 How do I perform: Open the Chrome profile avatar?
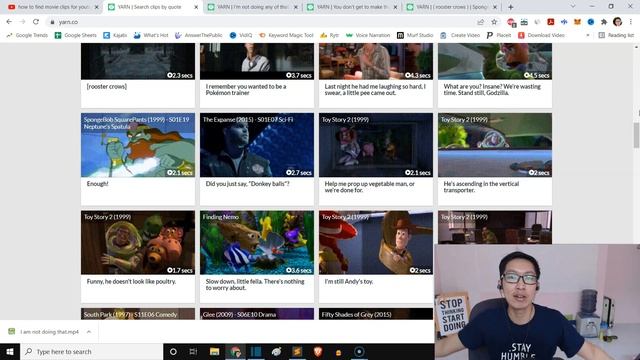[x=617, y=22]
